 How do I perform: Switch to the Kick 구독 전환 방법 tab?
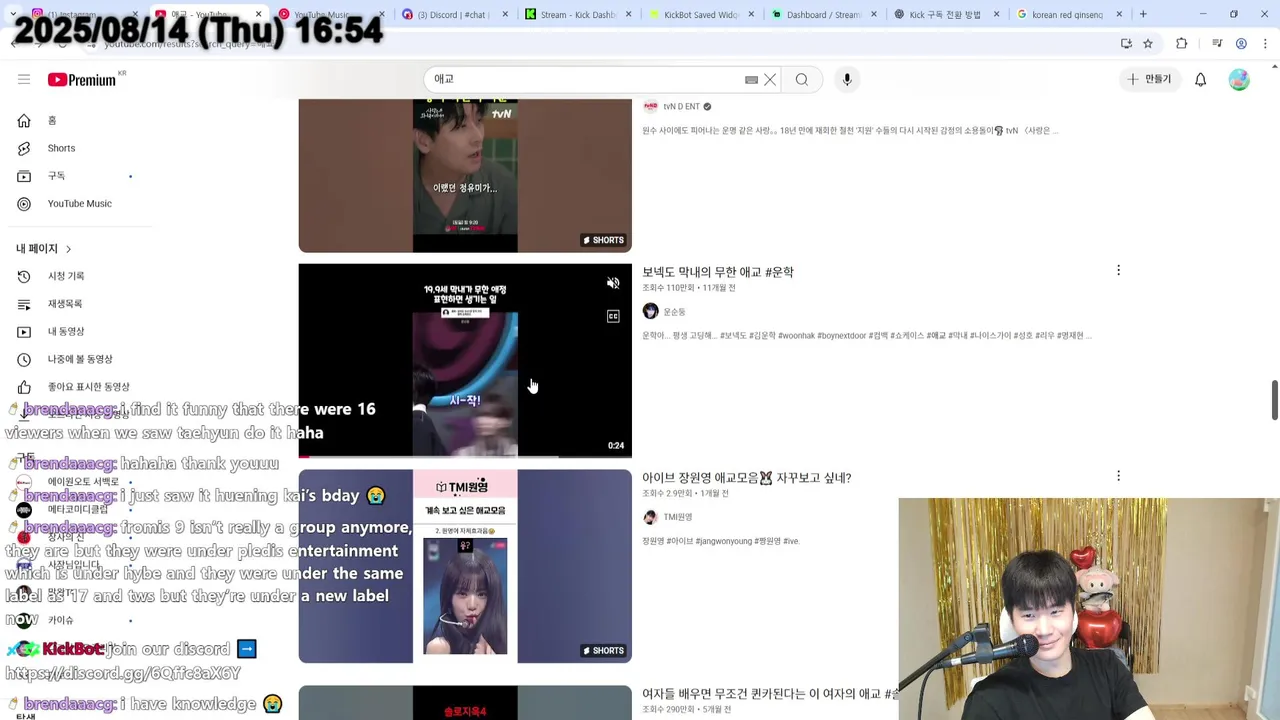coord(946,14)
